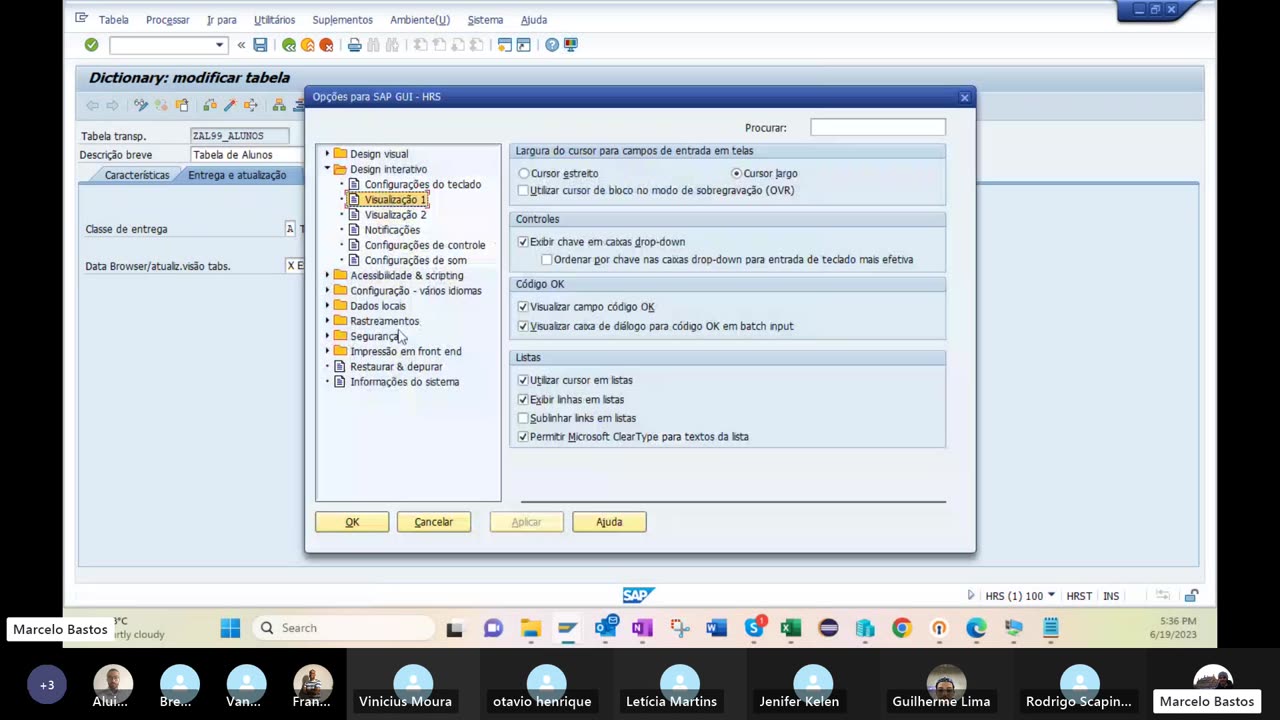Click the Print icon in toolbar

[x=354, y=45]
